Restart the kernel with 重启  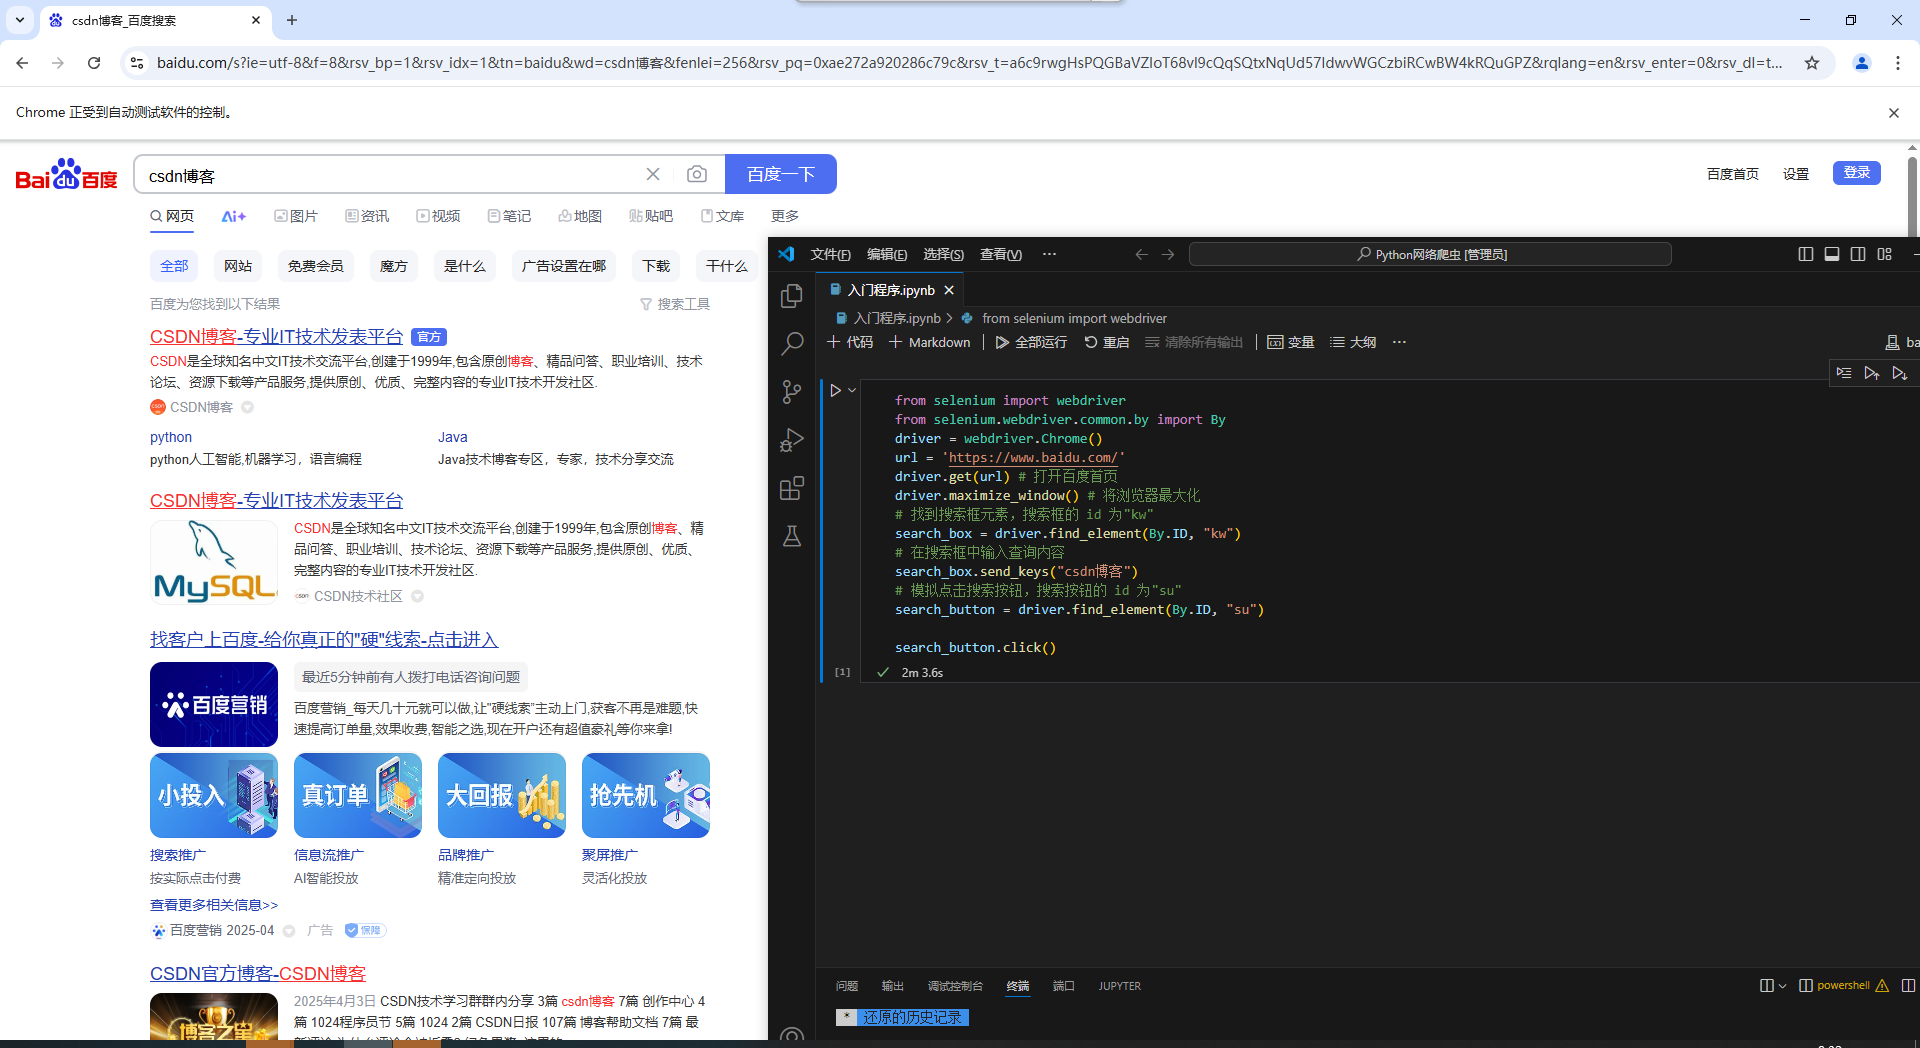pyautogui.click(x=1107, y=342)
